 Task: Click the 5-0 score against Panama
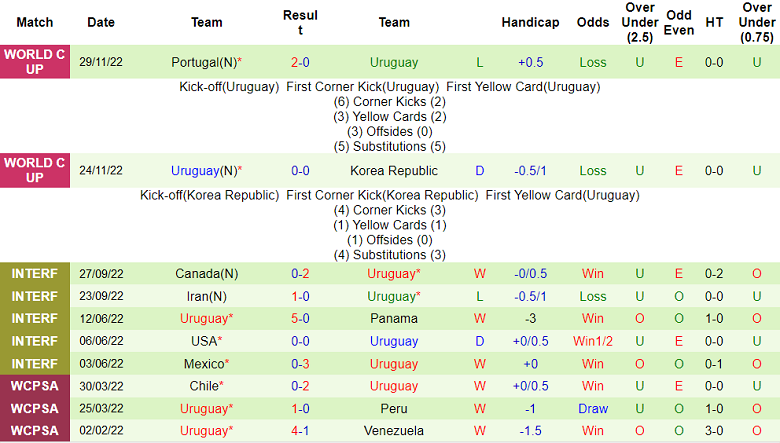pyautogui.click(x=300, y=319)
